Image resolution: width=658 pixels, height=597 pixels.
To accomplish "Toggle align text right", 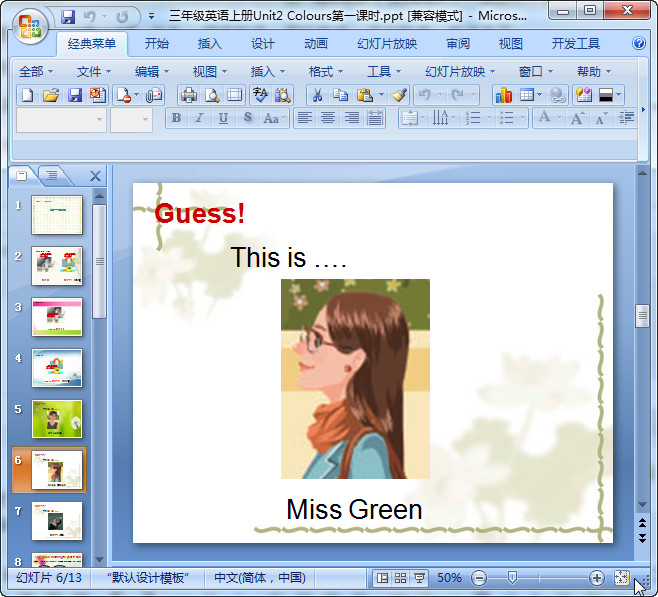I will (352, 118).
